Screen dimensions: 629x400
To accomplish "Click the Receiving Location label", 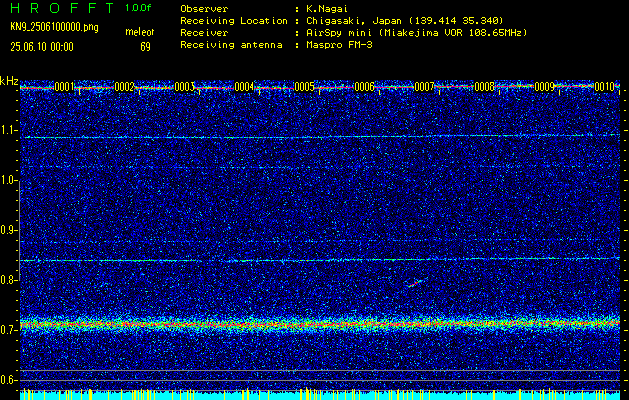I will coord(234,20).
